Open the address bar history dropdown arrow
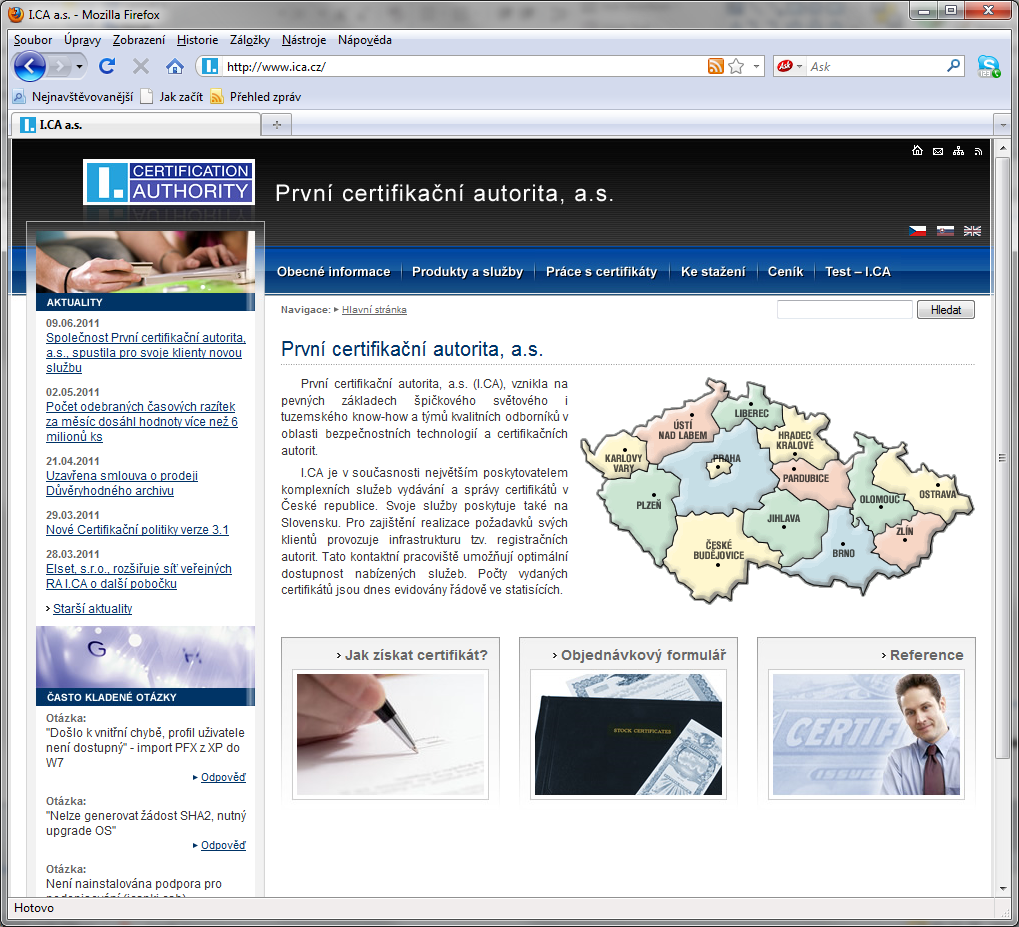Viewport: 1019px width, 927px height. 756,66
